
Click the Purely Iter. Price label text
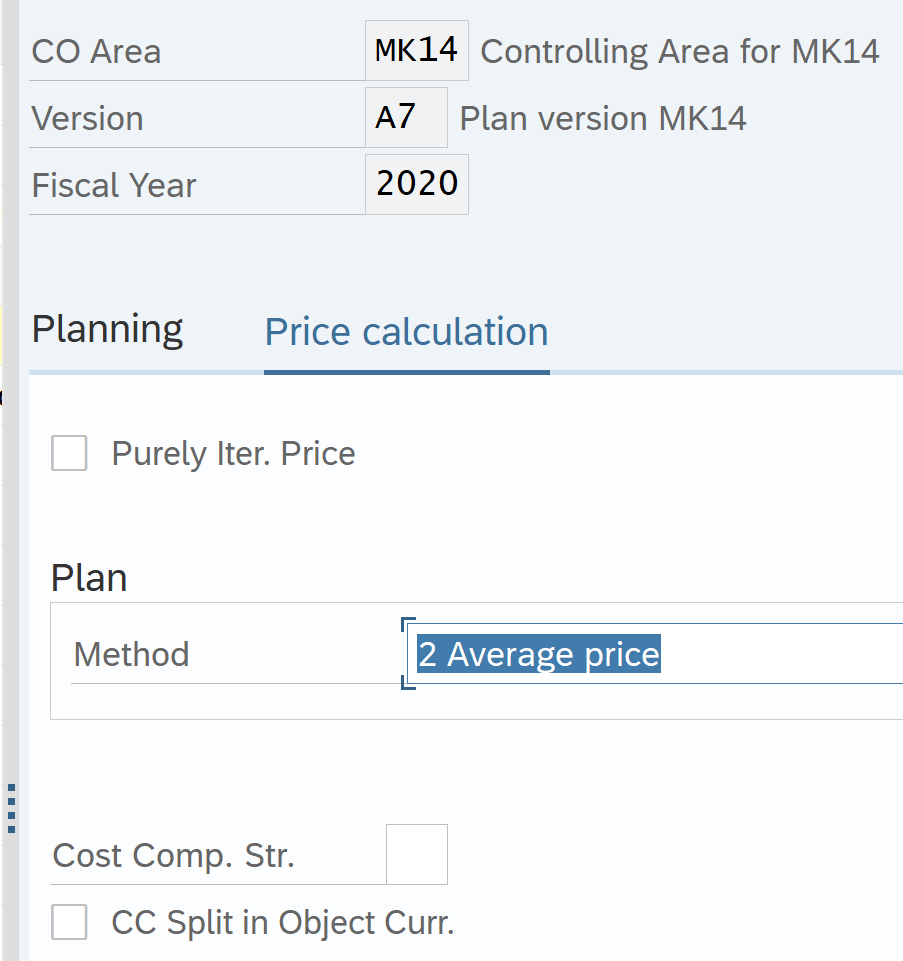[233, 454]
